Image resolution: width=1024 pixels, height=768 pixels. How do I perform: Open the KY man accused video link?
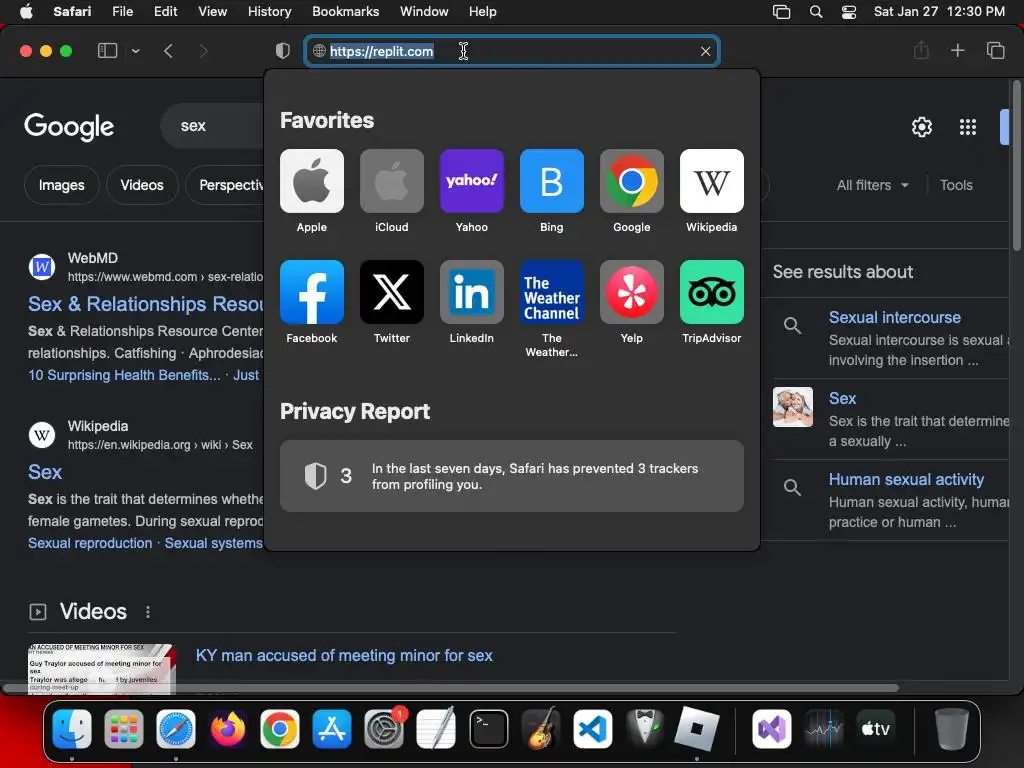(x=344, y=656)
